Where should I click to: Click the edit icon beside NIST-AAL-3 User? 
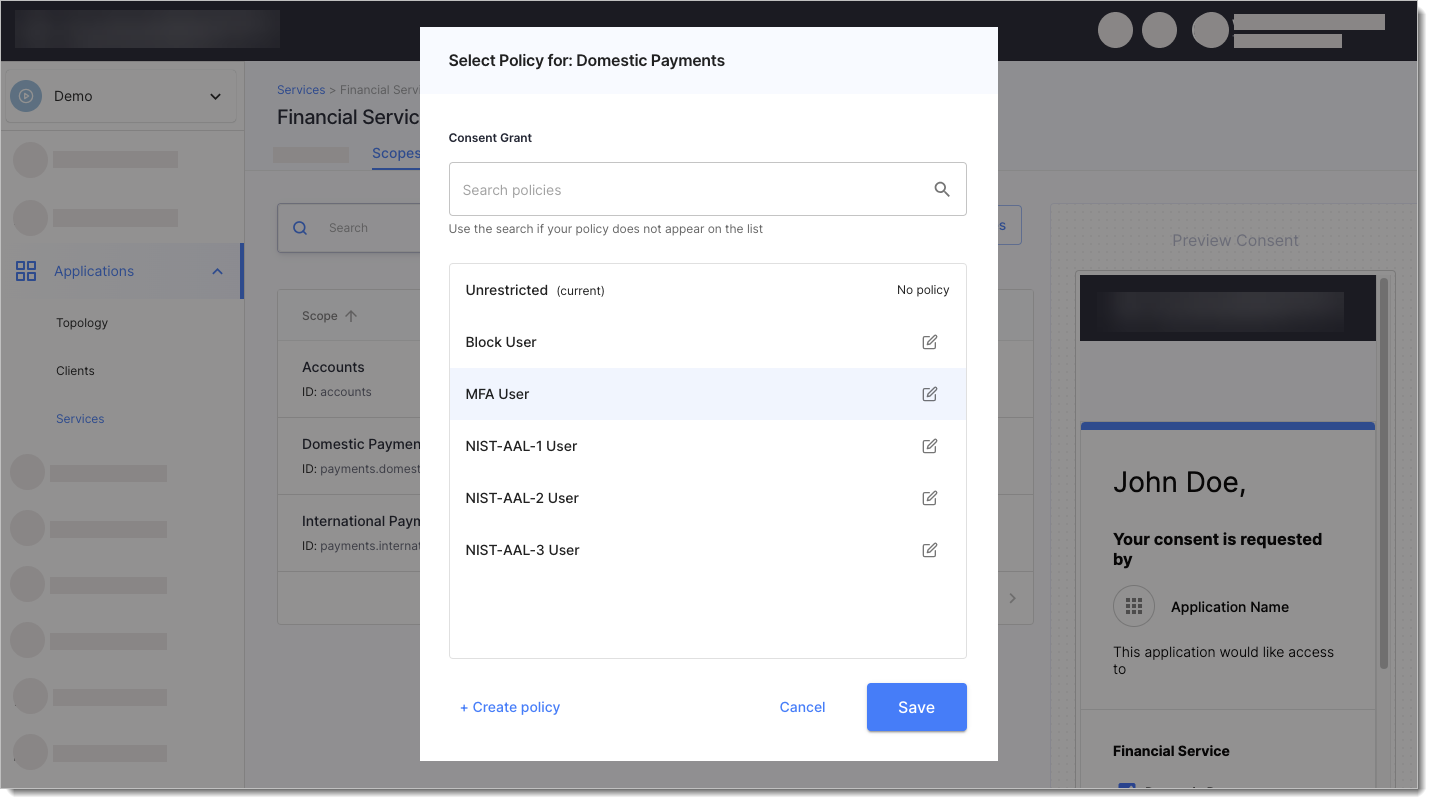[929, 550]
